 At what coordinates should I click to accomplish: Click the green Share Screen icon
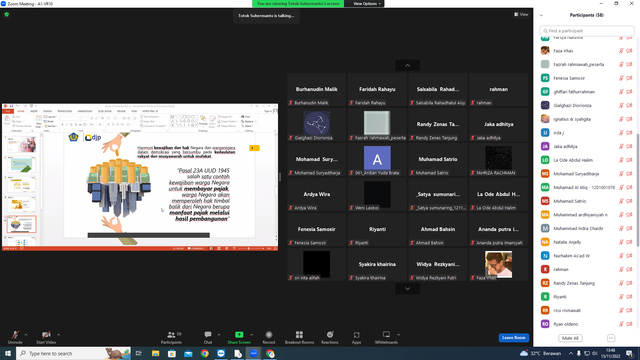(x=239, y=335)
